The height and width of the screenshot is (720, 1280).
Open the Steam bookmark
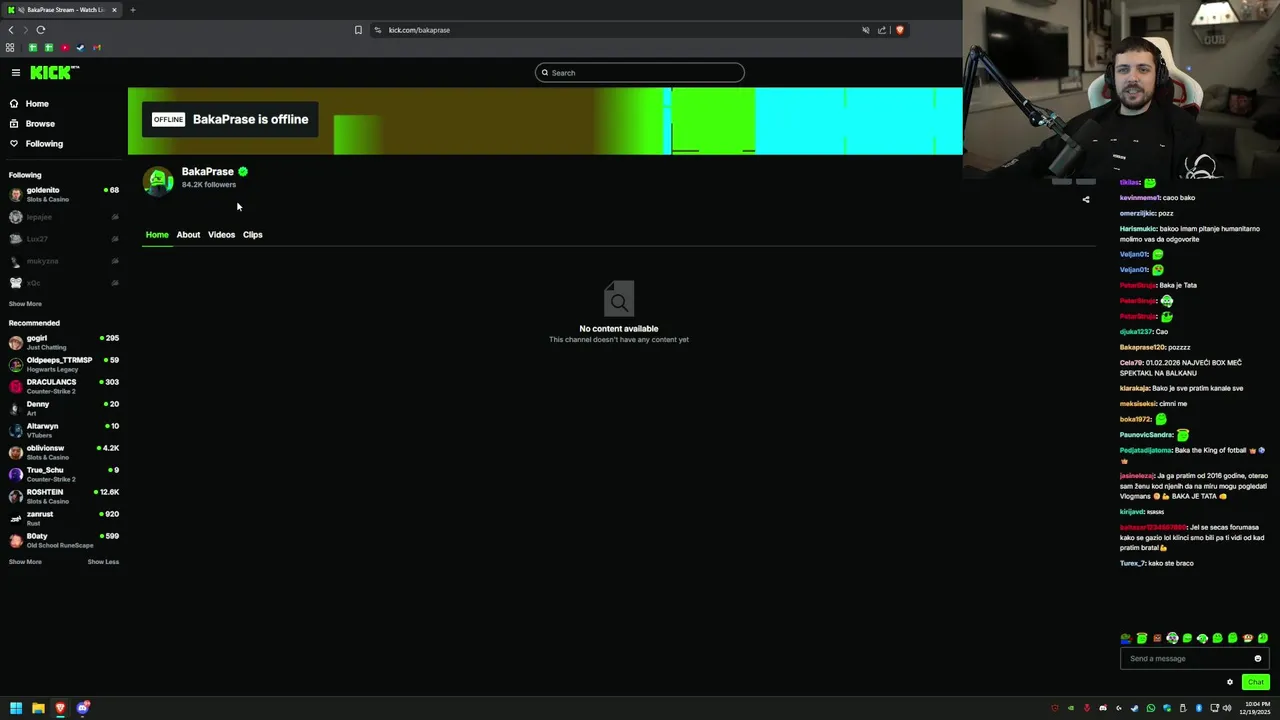coord(81,48)
